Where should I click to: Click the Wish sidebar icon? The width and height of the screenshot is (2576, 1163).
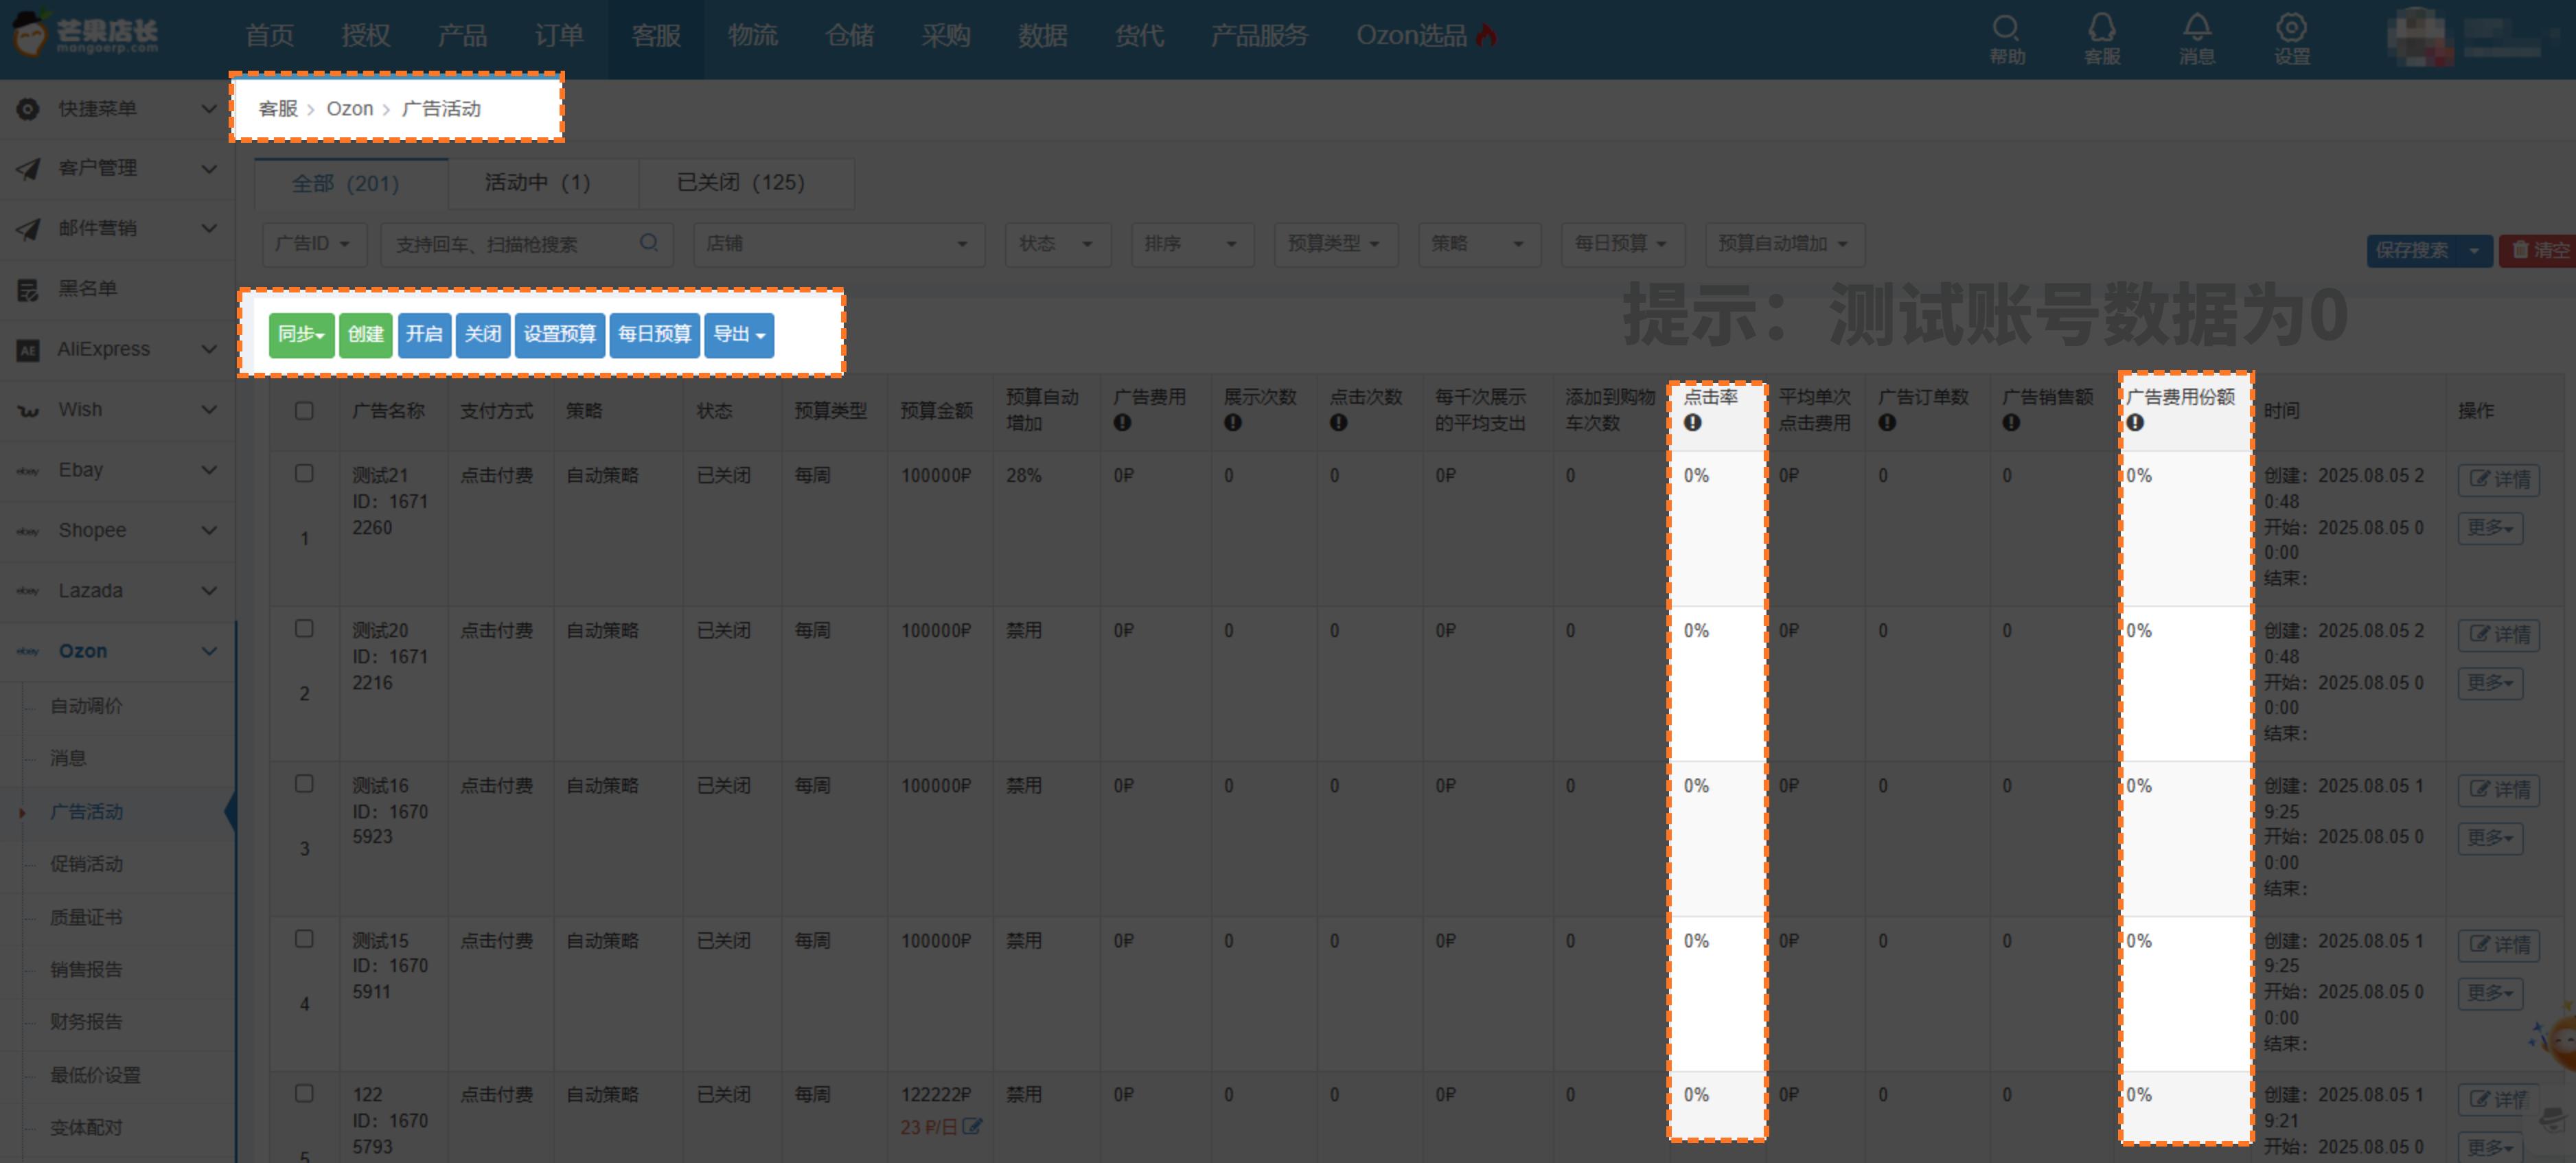[28, 410]
